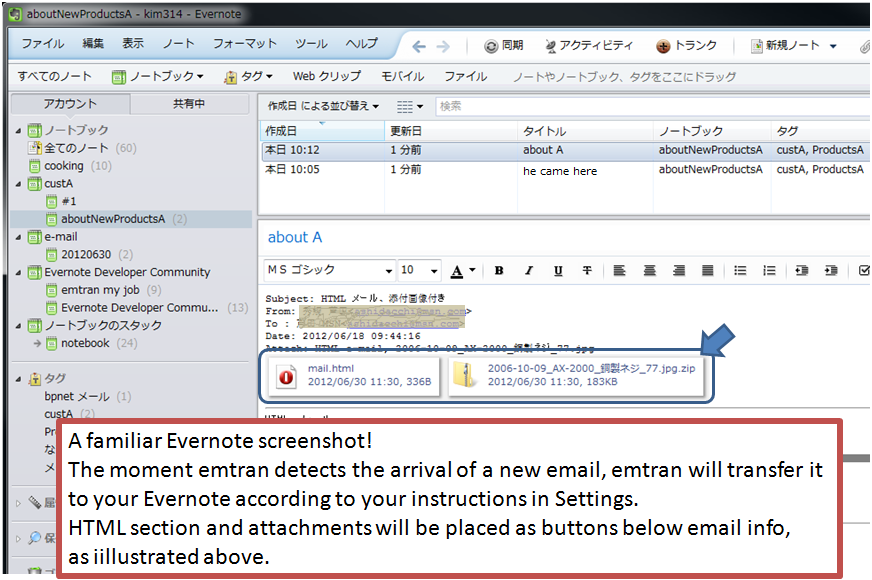Open the 表示 menu
Viewport: 872px width, 580px height.
[133, 44]
